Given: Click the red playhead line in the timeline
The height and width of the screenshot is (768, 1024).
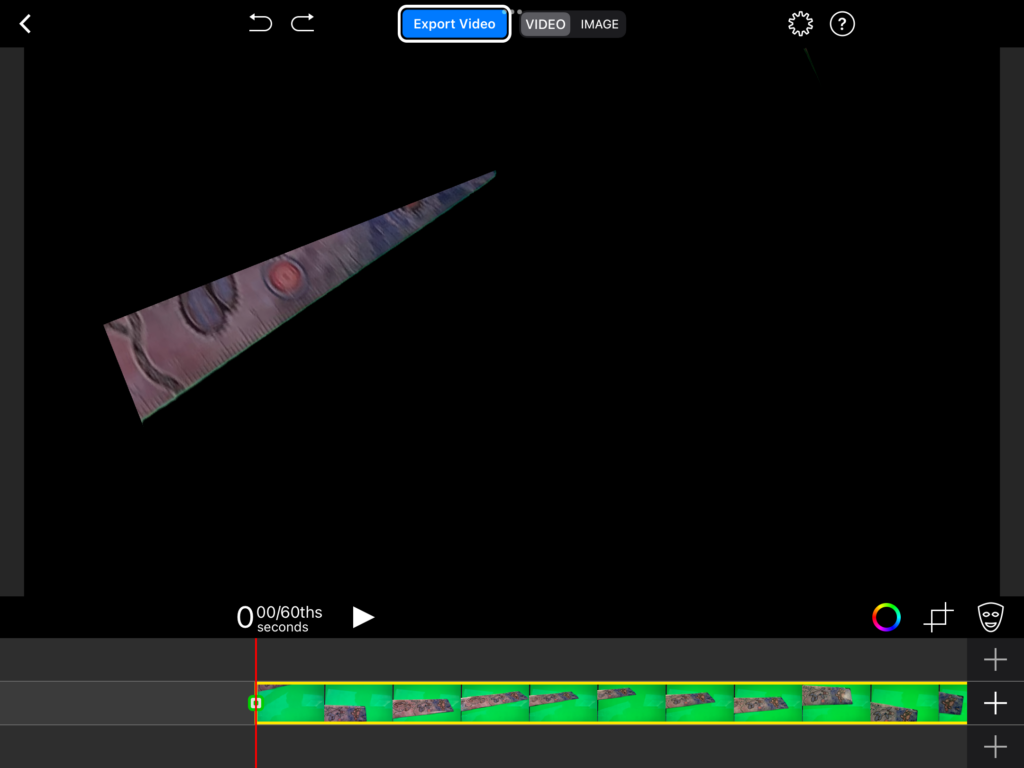Looking at the screenshot, I should [256, 660].
